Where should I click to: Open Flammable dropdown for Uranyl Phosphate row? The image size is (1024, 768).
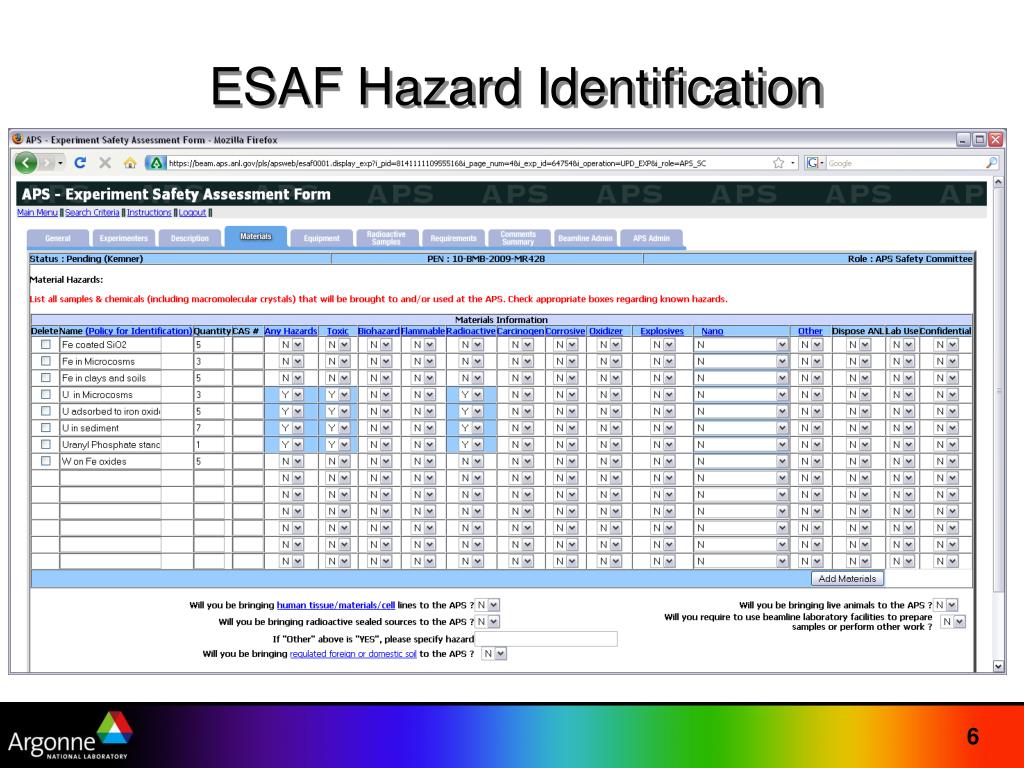pyautogui.click(x=423, y=445)
